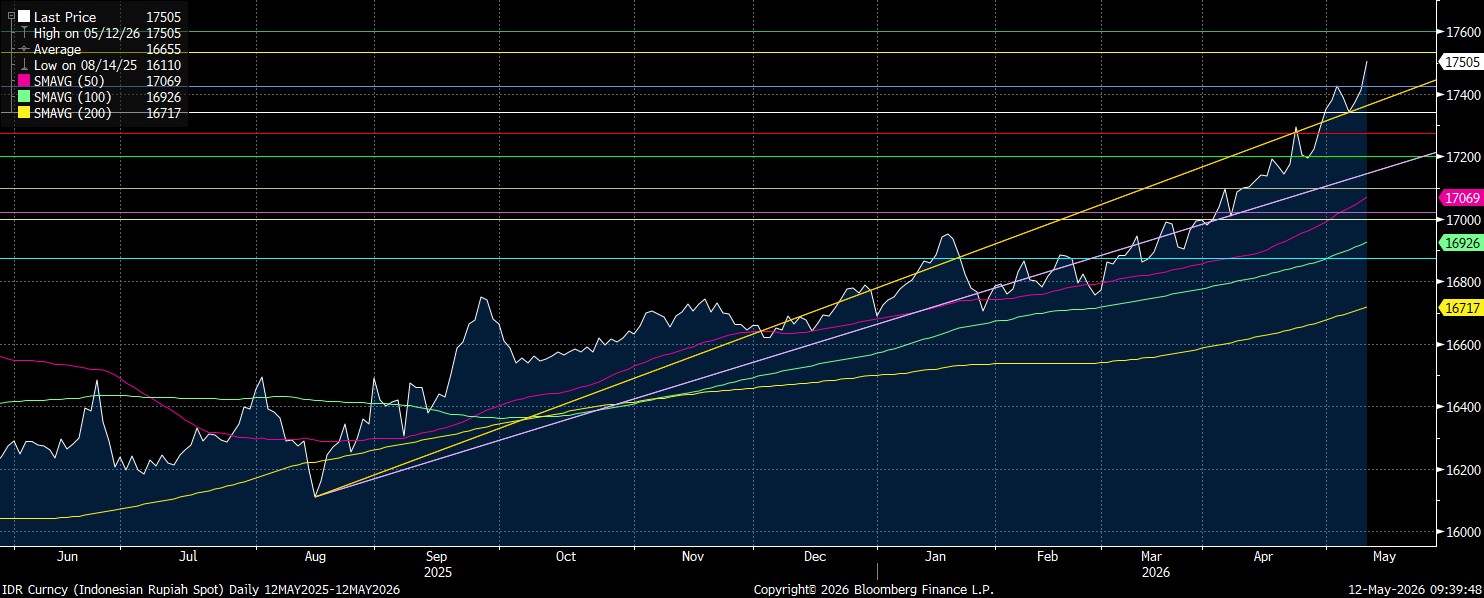Click the green 16926 axis value tag
Image resolution: width=1484 pixels, height=598 pixels.
pos(1464,243)
